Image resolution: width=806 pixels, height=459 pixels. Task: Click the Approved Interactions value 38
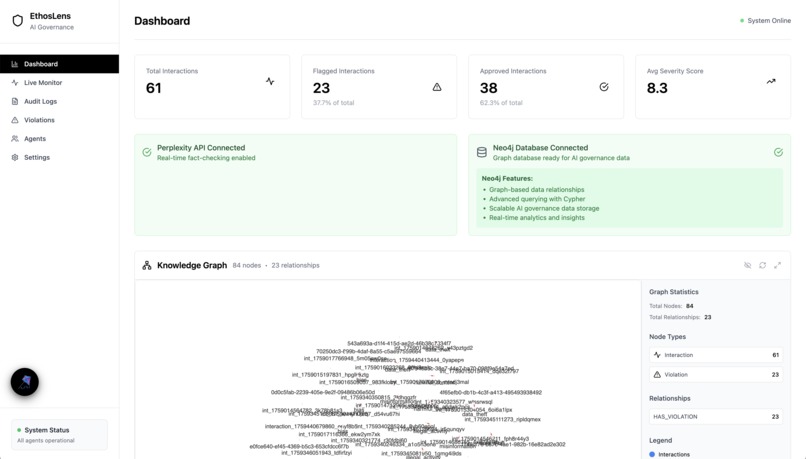pos(488,88)
